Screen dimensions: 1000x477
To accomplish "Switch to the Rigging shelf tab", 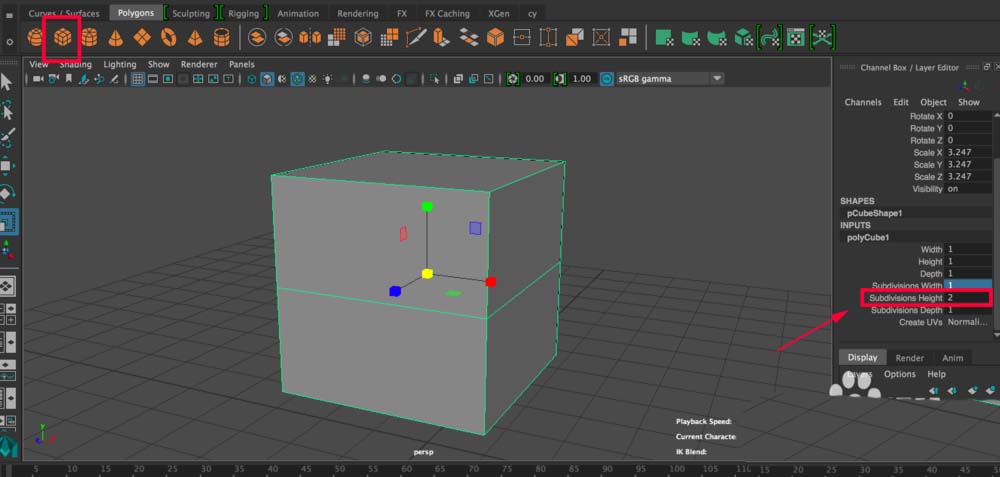I will 244,13.
